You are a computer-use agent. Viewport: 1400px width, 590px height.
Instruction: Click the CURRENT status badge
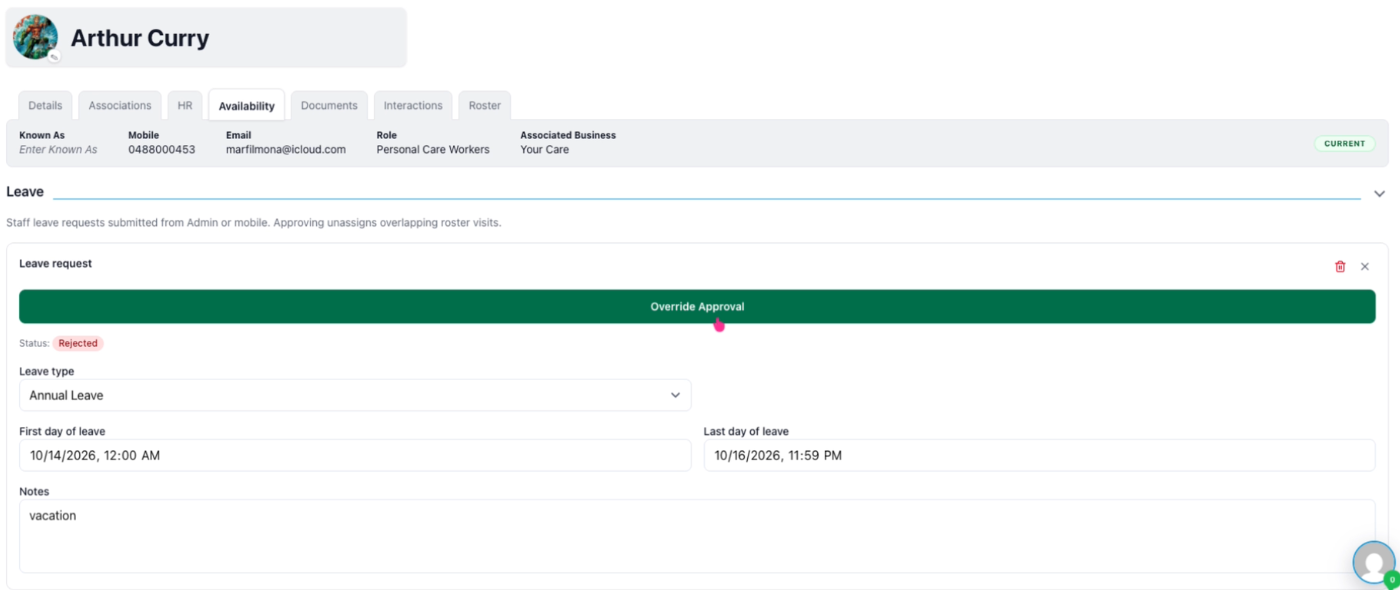tap(1345, 143)
